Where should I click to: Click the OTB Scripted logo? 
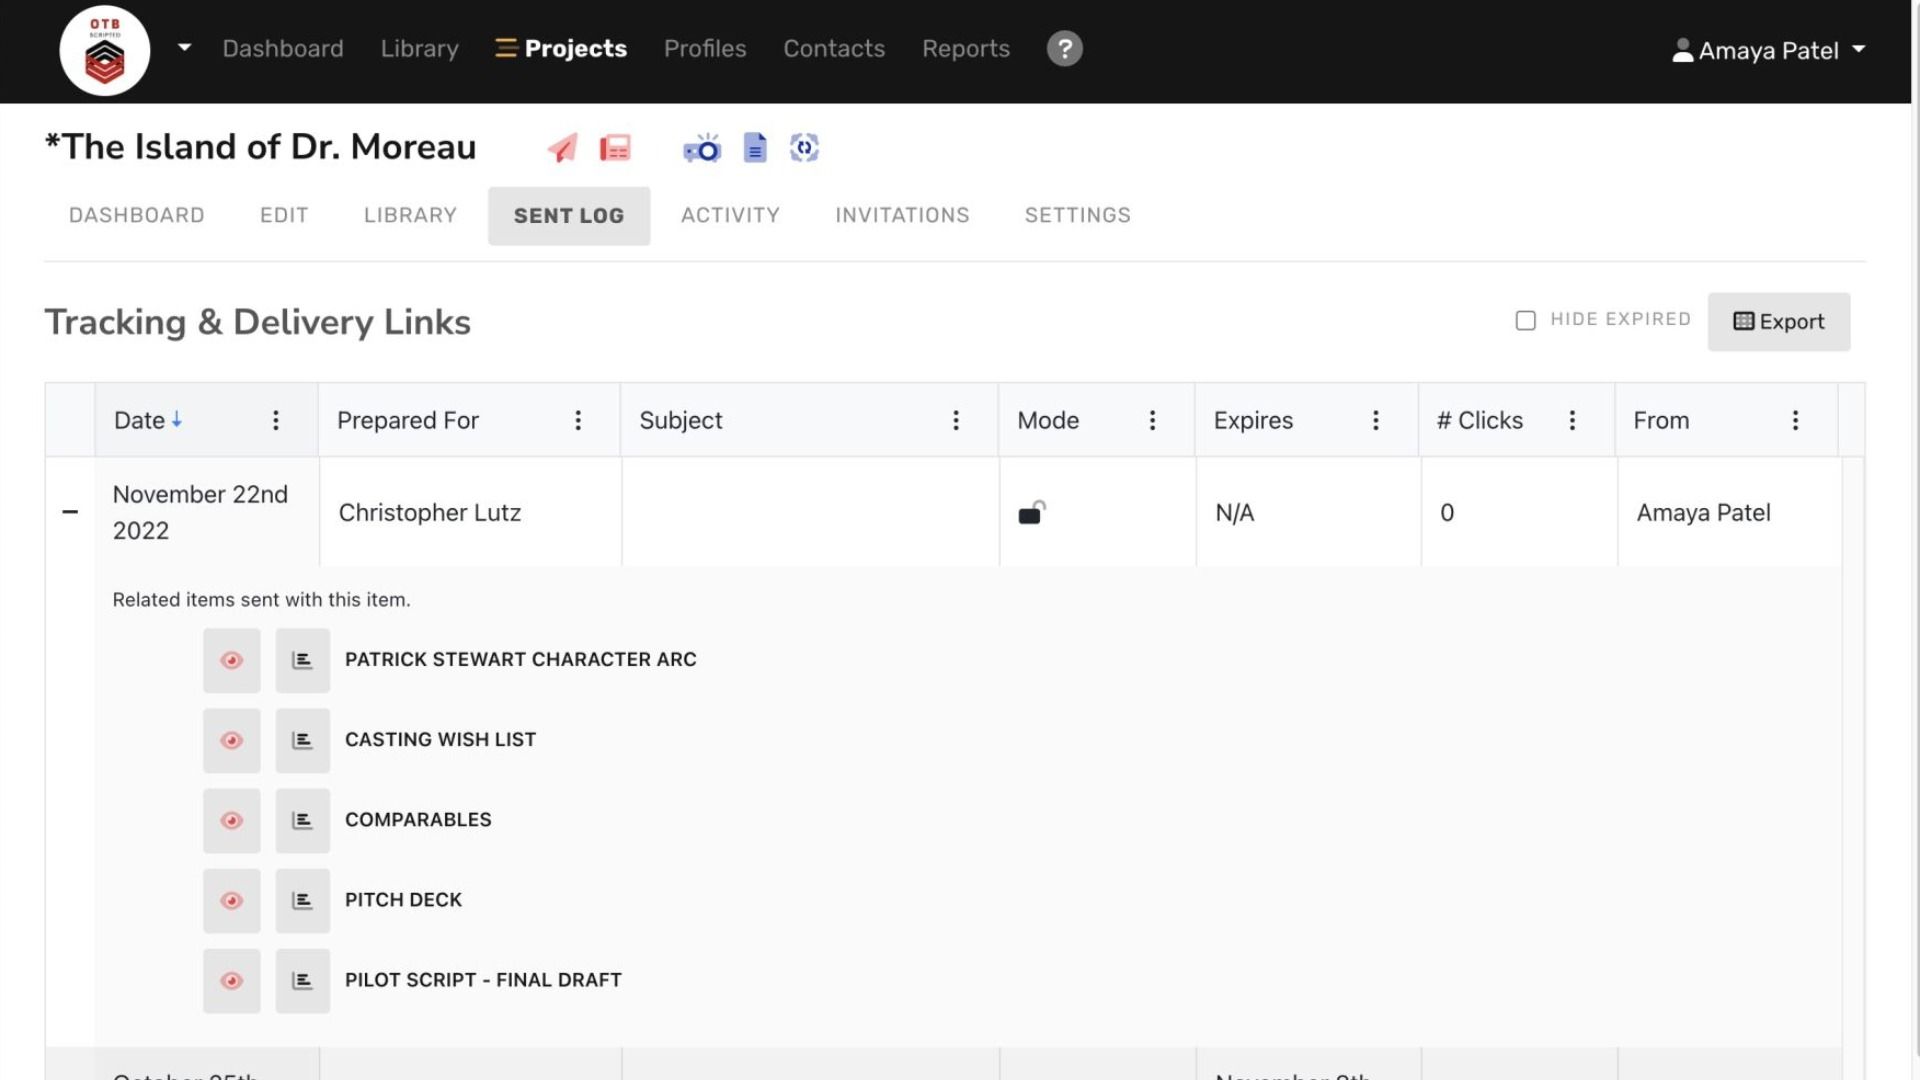(104, 50)
